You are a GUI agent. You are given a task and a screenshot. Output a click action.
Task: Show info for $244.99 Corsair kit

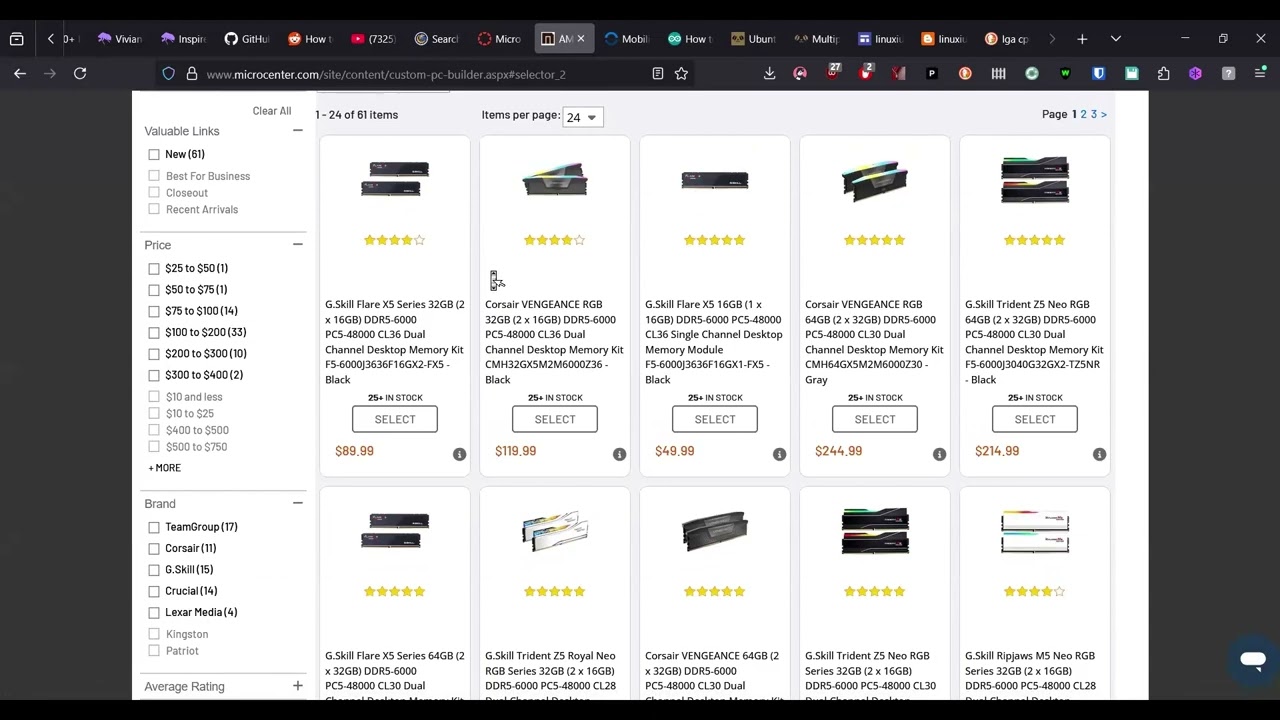tap(939, 454)
